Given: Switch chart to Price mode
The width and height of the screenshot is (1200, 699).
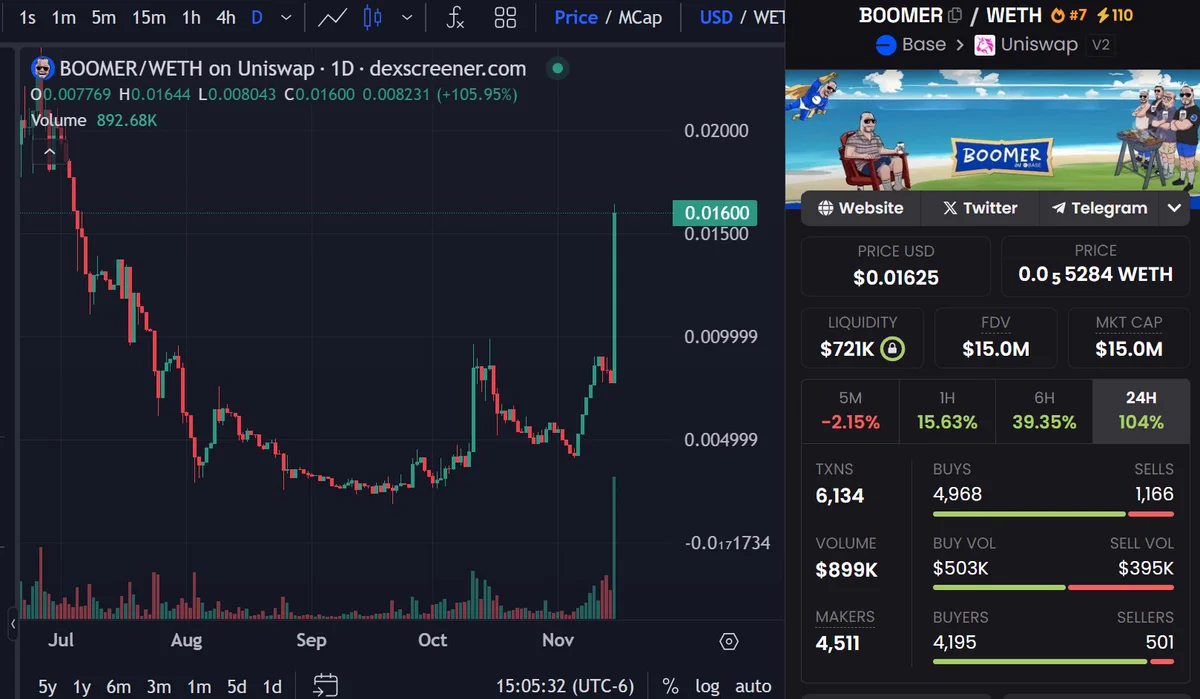Looking at the screenshot, I should coord(576,17).
